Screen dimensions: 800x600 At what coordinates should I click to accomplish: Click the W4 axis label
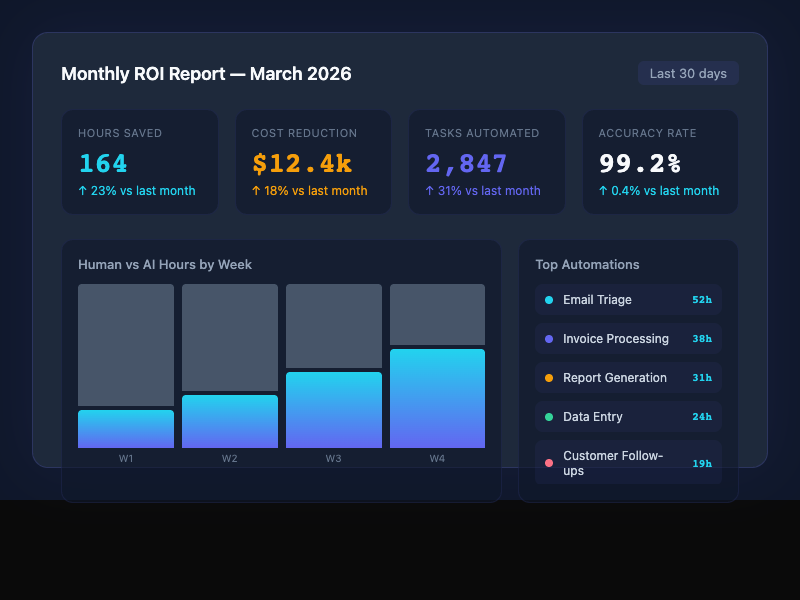(x=437, y=458)
